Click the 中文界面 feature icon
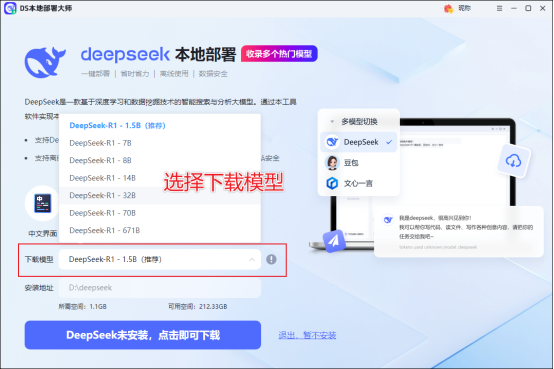 [x=43, y=203]
